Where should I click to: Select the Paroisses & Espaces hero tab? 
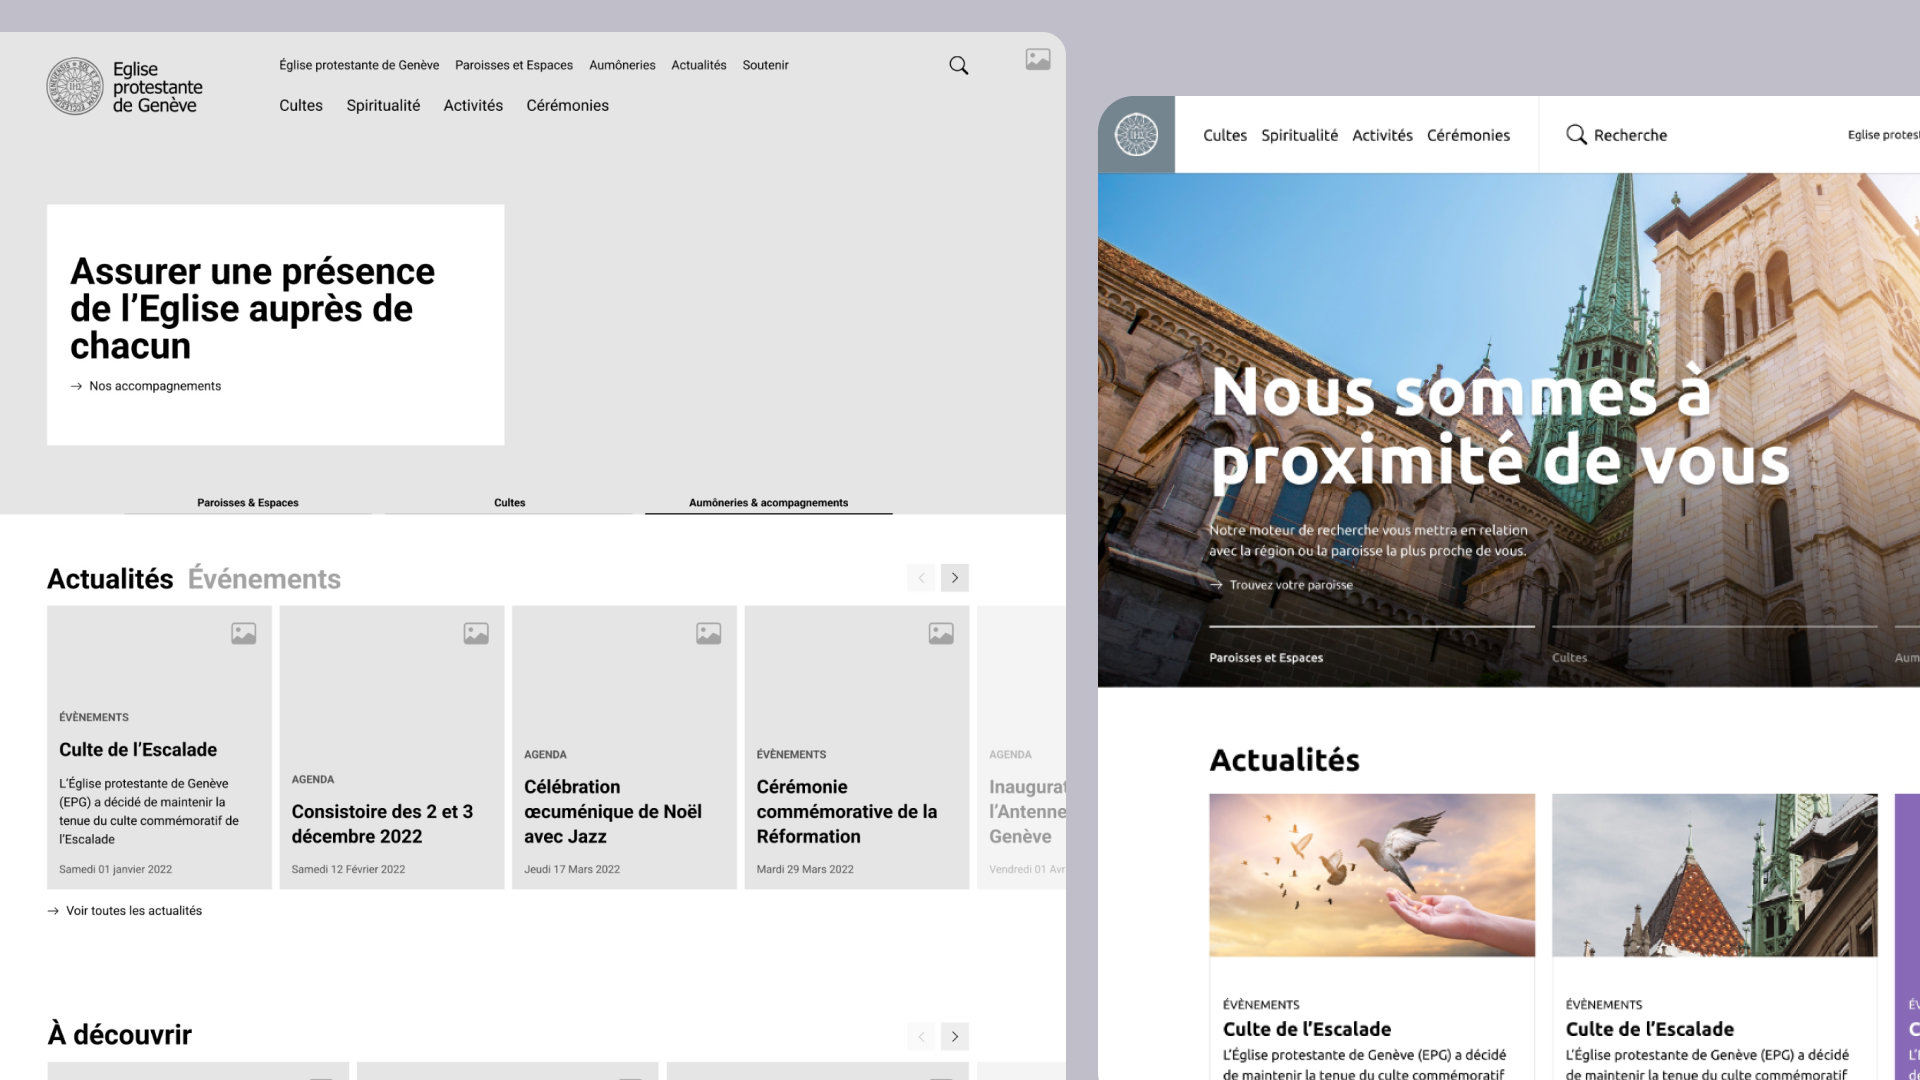click(247, 503)
